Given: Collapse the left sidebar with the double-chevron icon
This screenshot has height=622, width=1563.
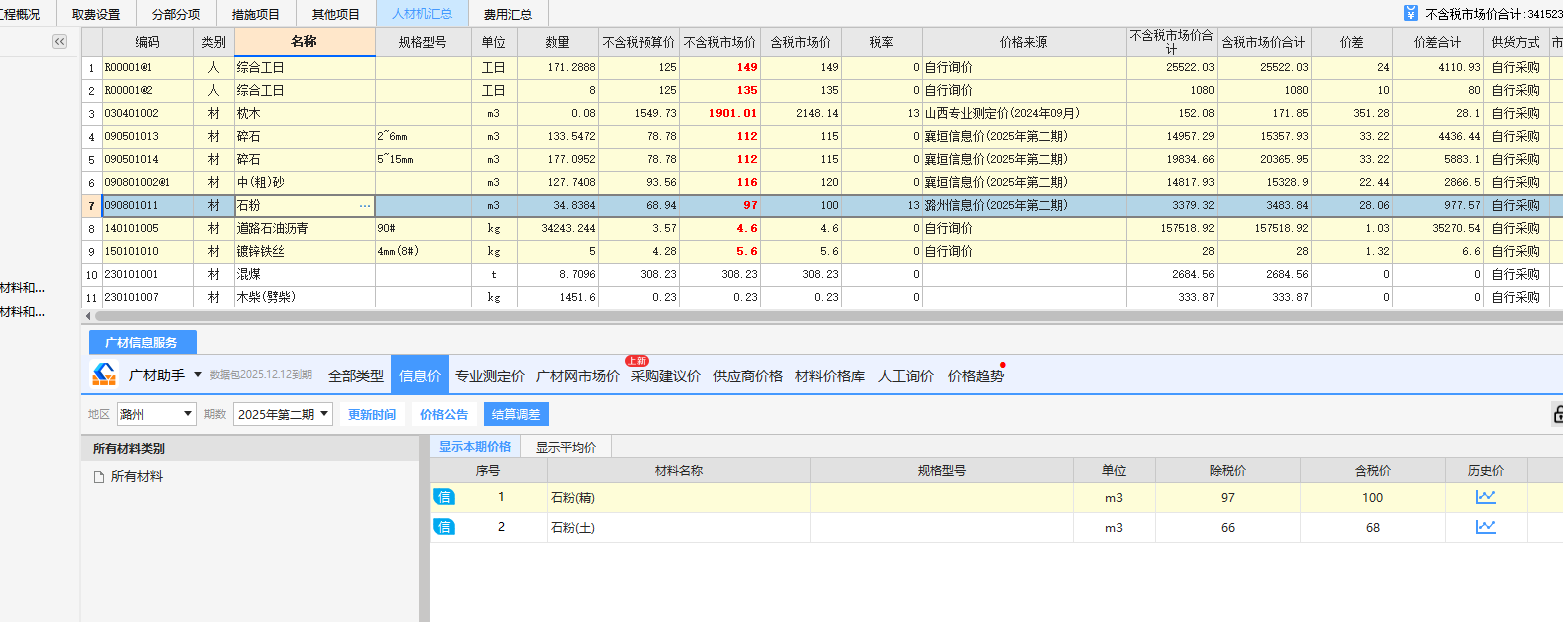Looking at the screenshot, I should [x=59, y=42].
